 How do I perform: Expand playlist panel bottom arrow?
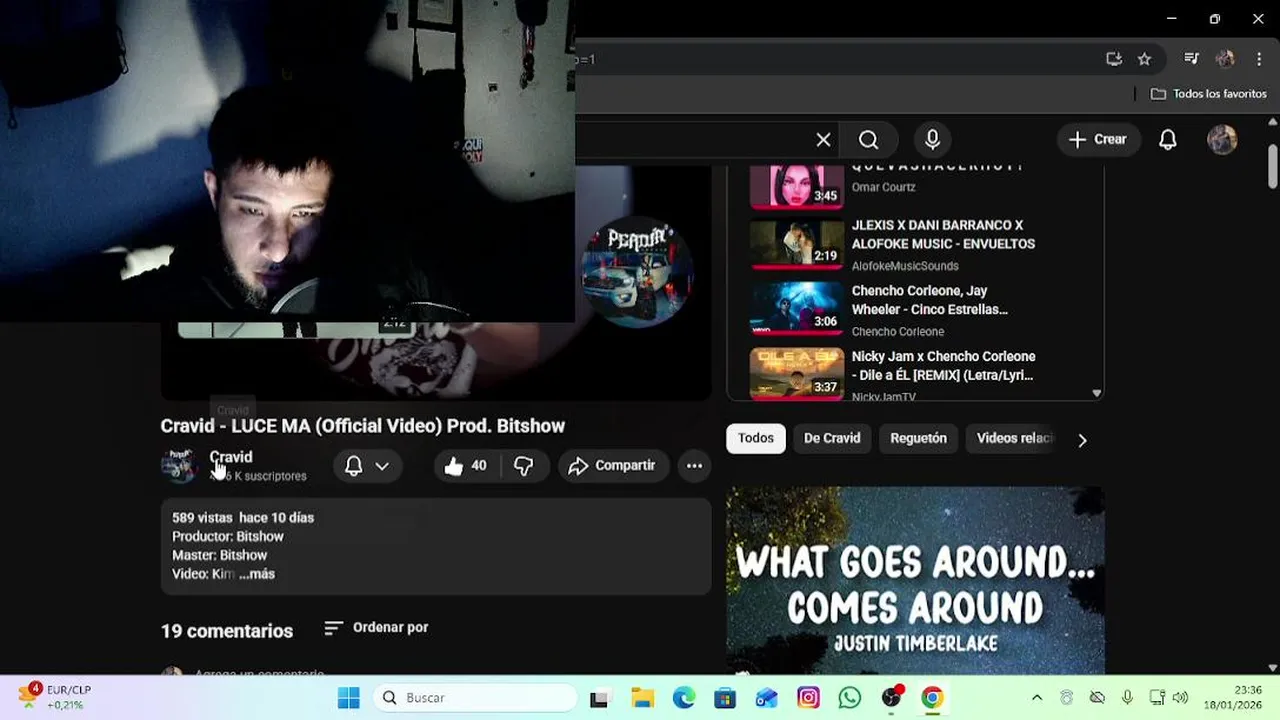click(1096, 394)
